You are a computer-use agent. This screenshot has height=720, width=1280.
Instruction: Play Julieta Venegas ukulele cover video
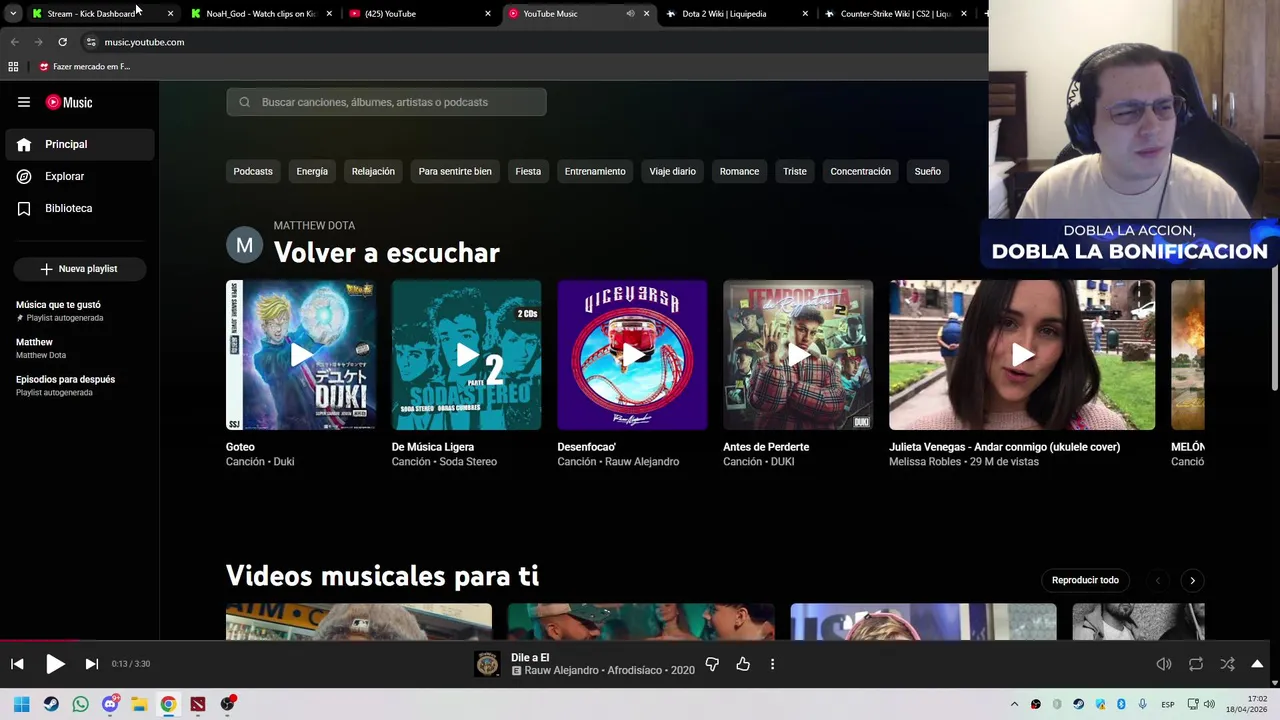1022,355
